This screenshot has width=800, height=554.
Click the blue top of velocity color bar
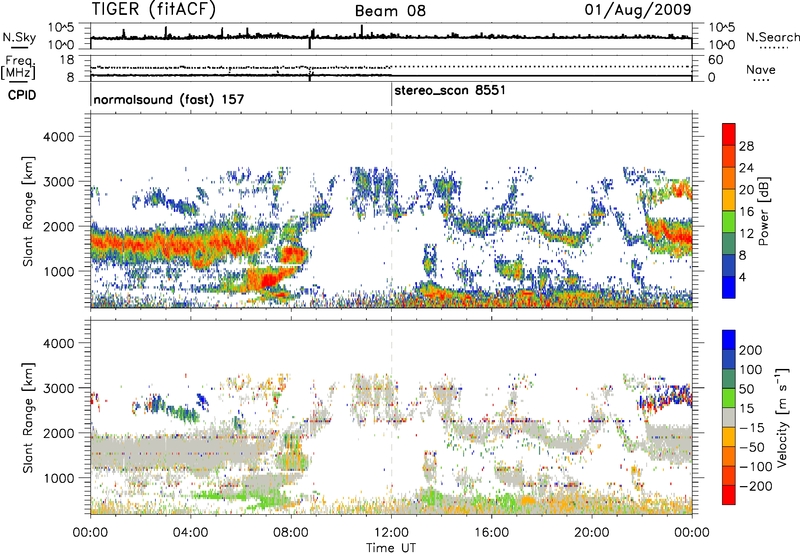(729, 340)
